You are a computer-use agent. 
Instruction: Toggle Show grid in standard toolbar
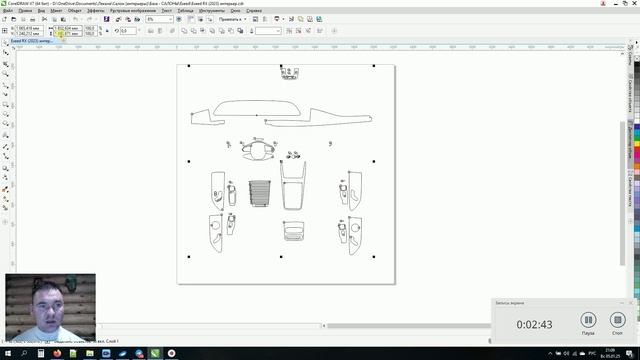coord(200,19)
